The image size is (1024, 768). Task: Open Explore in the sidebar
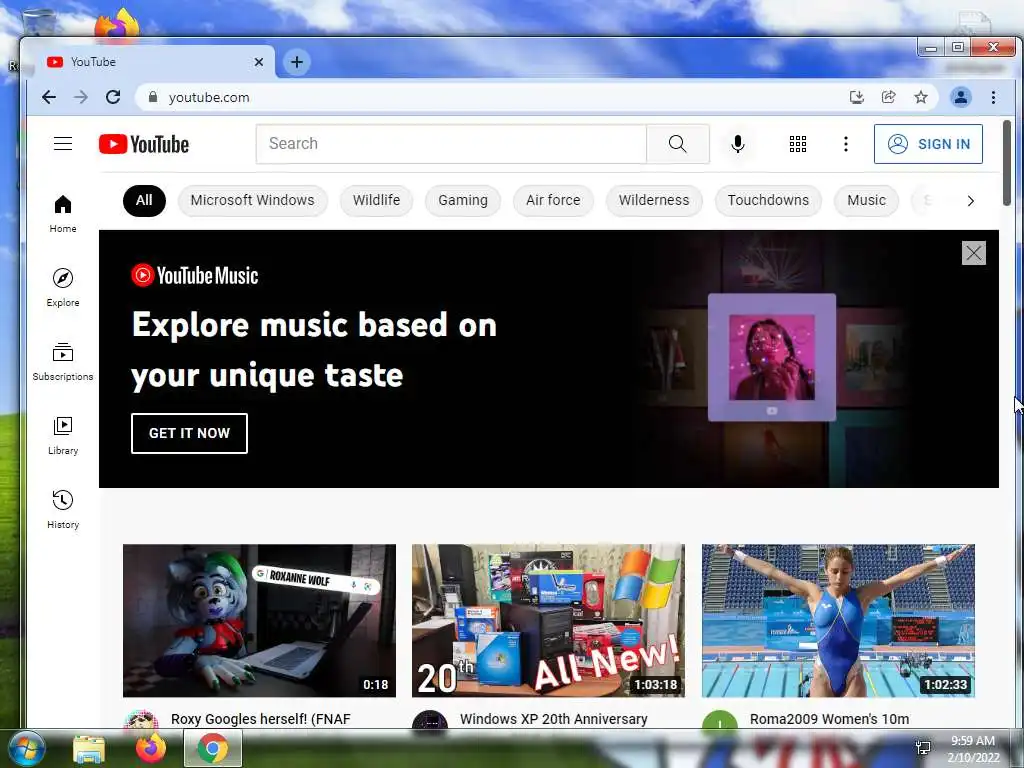(63, 288)
